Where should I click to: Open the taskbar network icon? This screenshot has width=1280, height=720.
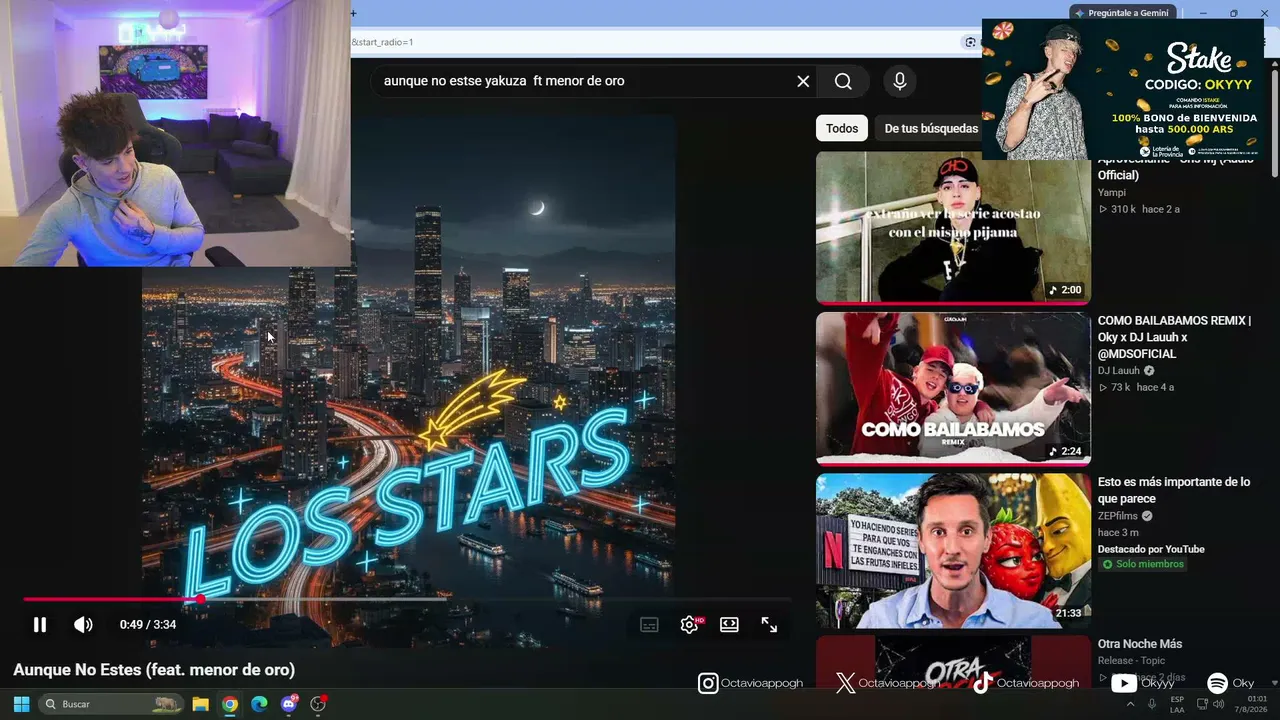[1202, 704]
